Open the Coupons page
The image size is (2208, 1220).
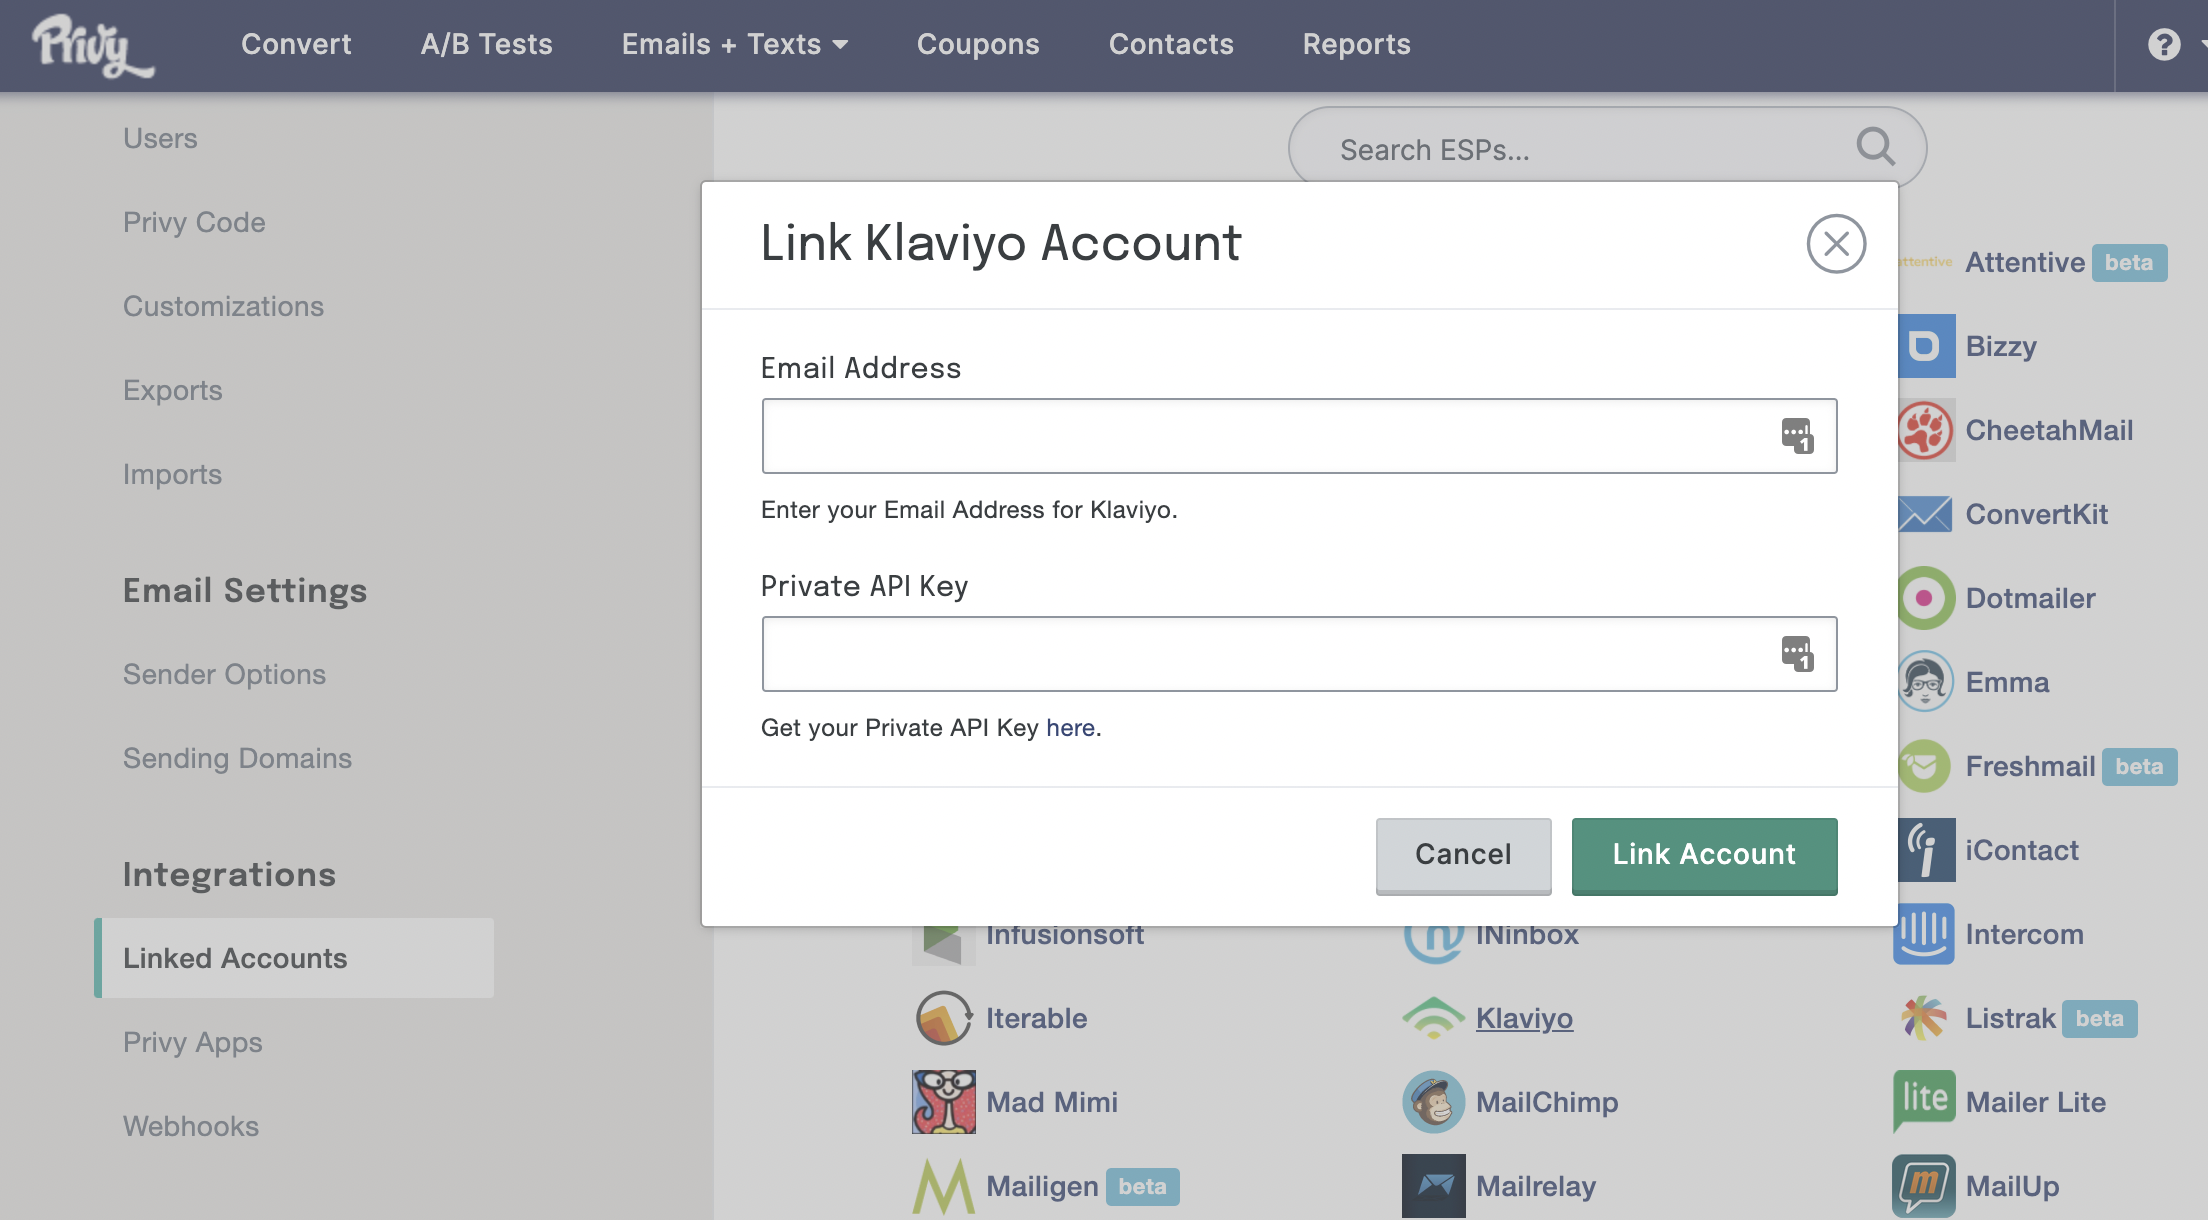978,44
